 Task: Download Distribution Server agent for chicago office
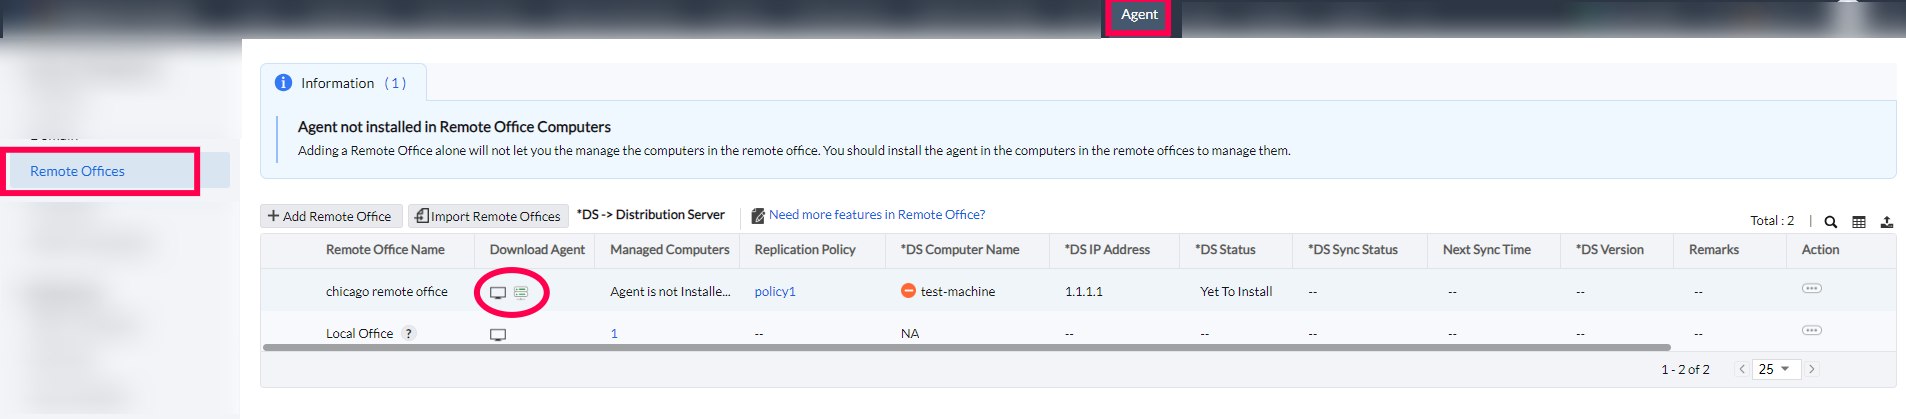pyautogui.click(x=521, y=293)
